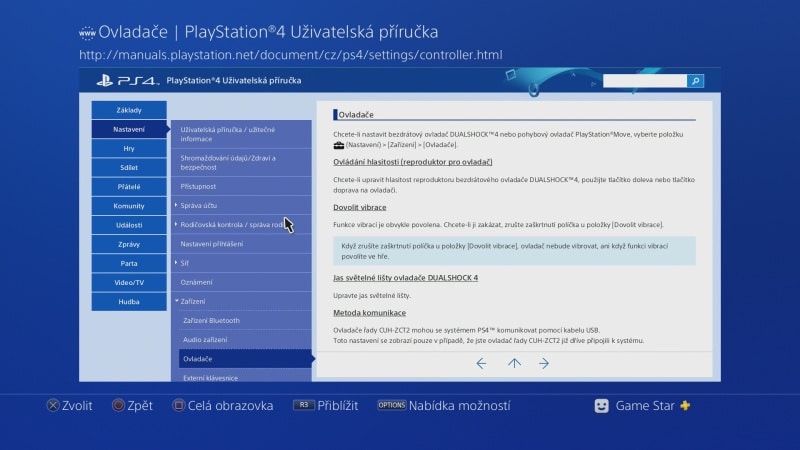Viewport: 800px width, 450px height.
Task: Click the OPTIONS Nabídka možností icon
Action: pyautogui.click(x=391, y=405)
